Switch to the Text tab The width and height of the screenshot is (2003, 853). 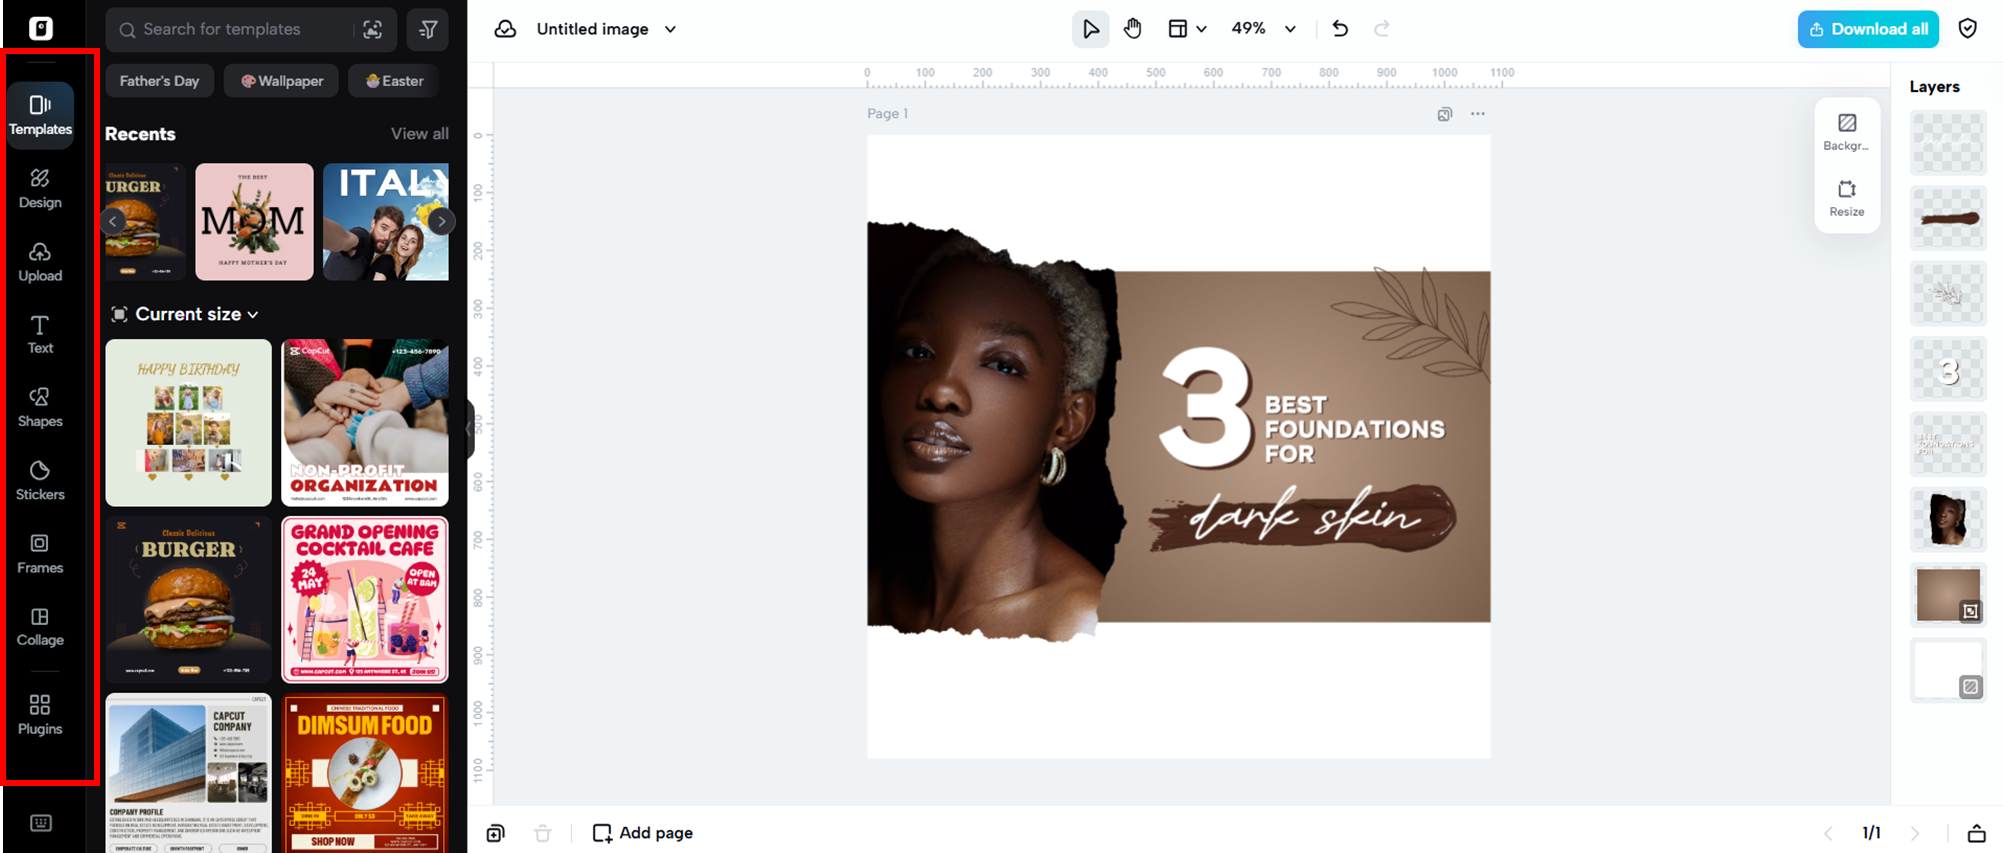40,334
